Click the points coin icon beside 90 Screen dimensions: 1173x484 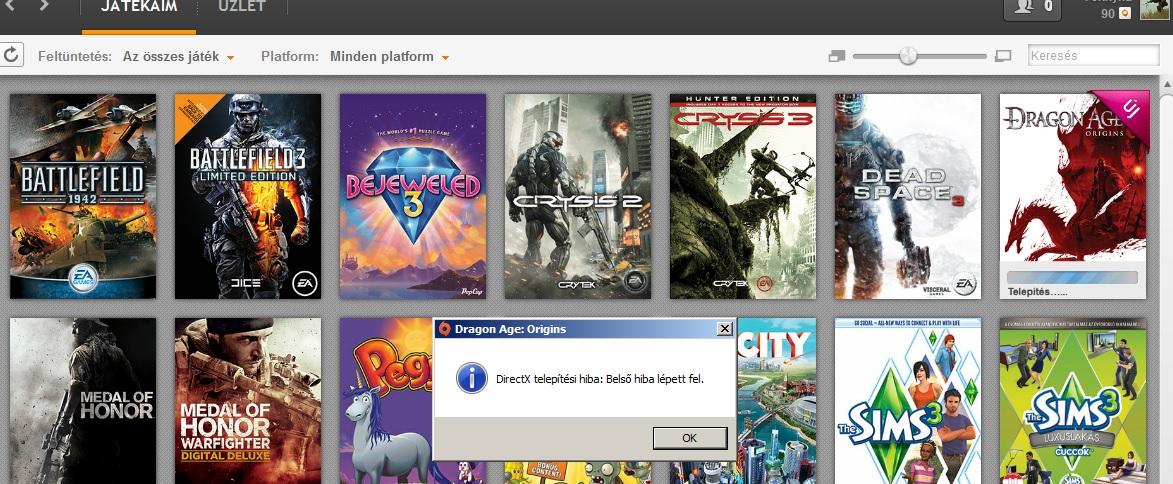(x=1124, y=14)
